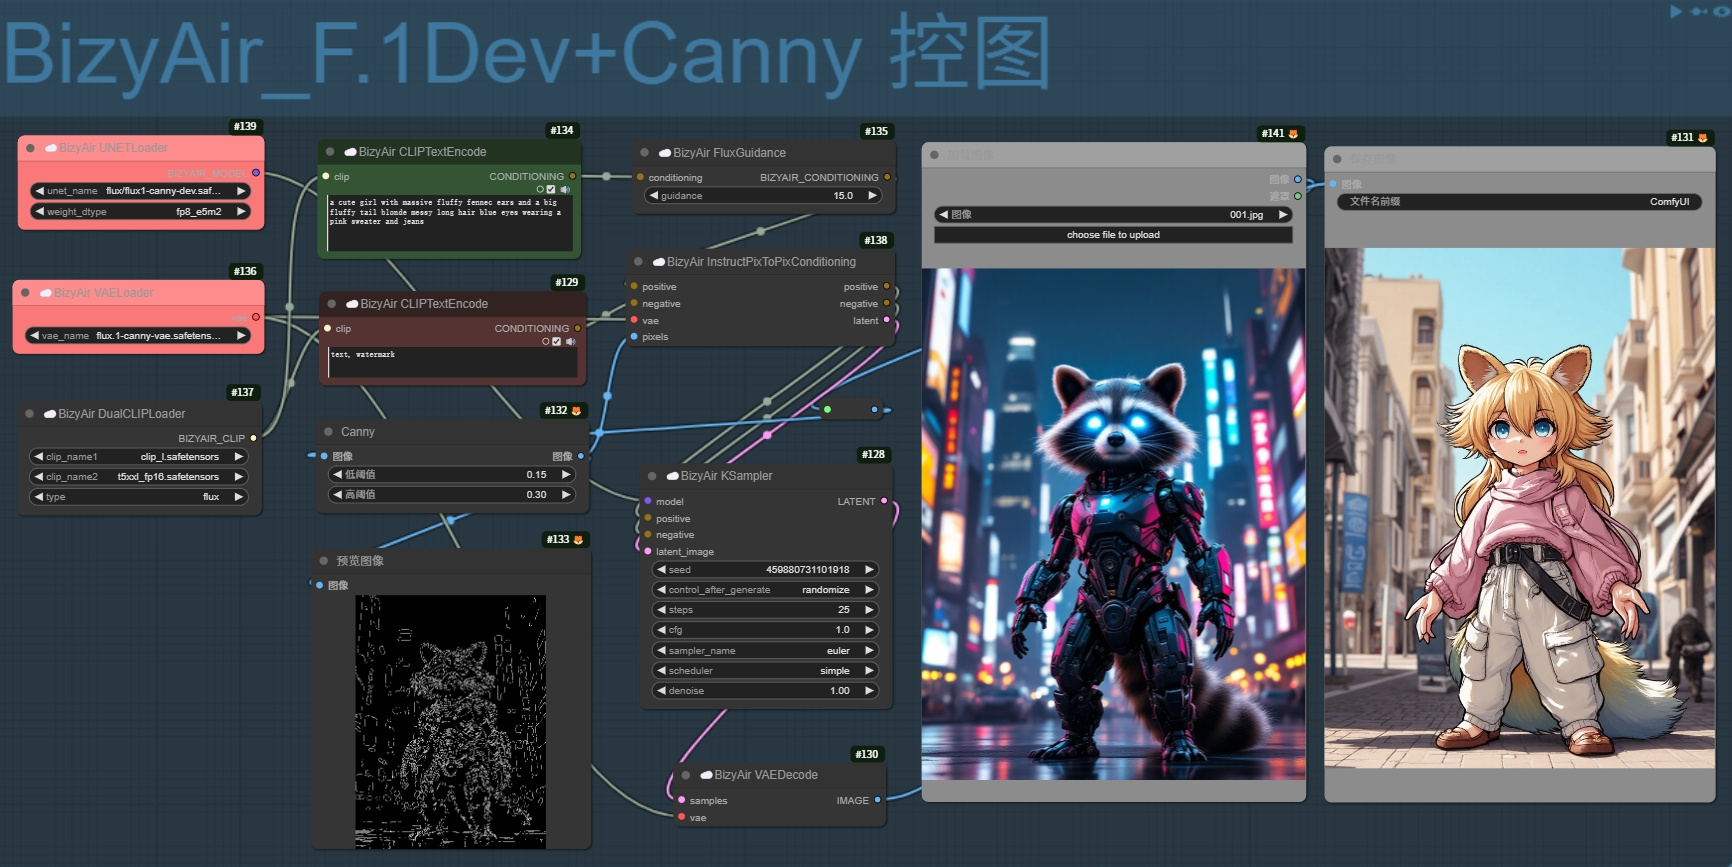Select the round radio circle in CLIPTextEncode #134
Screen dimensions: 1732x867
pos(540,189)
